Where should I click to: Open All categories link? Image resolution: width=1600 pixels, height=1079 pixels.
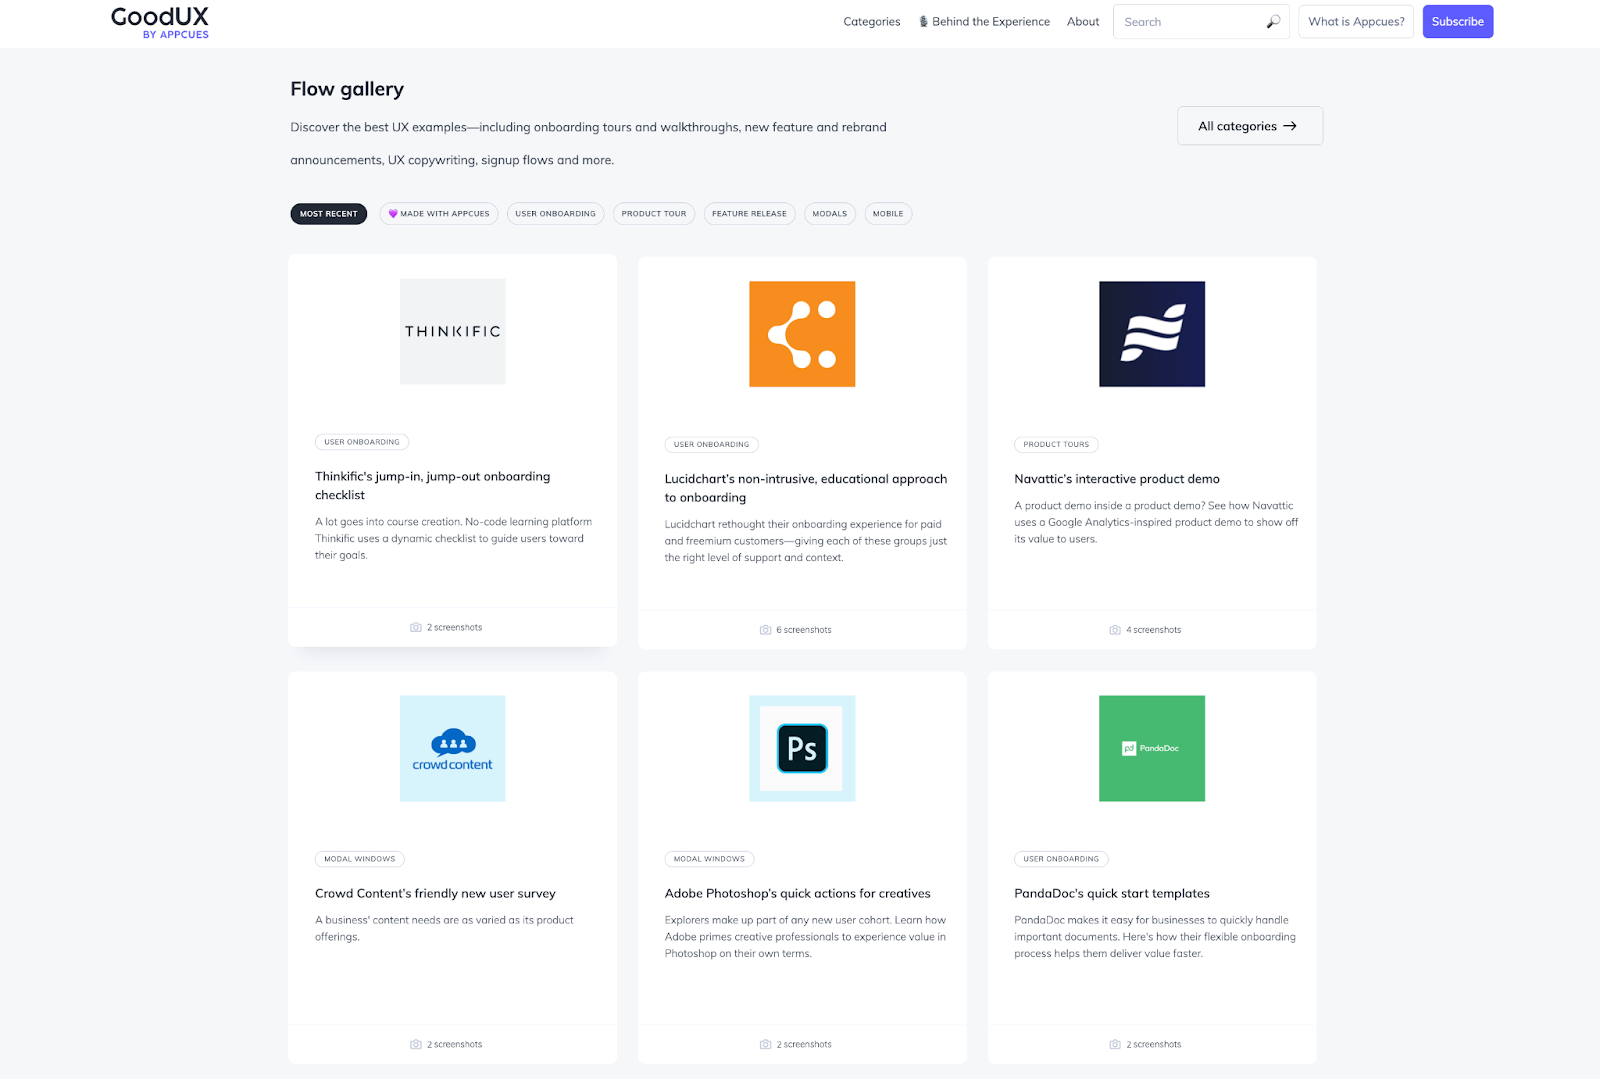pos(1250,126)
